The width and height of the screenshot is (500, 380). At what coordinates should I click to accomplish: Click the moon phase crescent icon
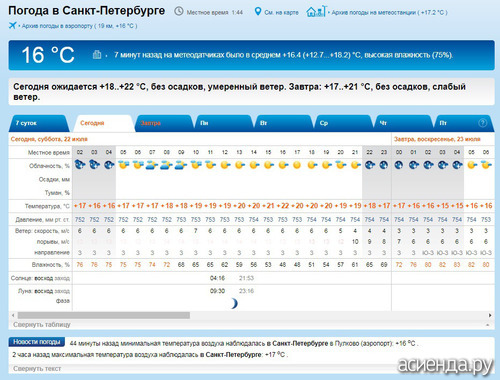(234, 303)
